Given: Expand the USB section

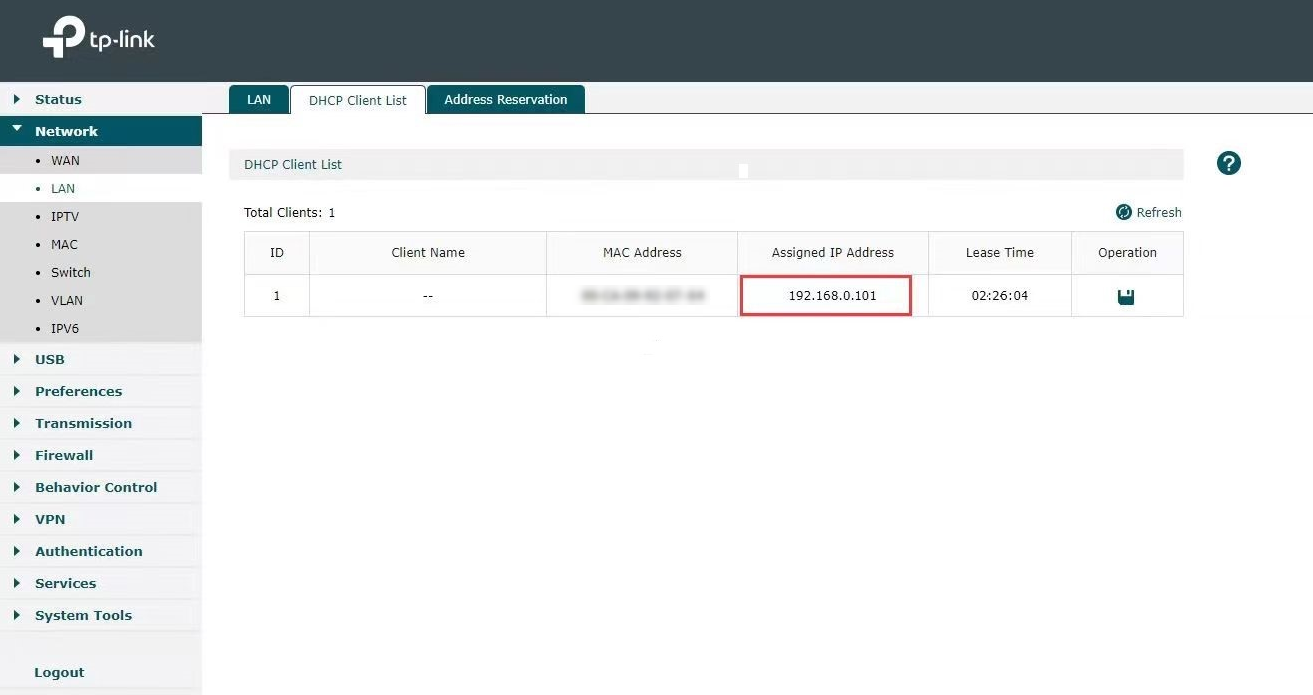Looking at the screenshot, I should (50, 359).
